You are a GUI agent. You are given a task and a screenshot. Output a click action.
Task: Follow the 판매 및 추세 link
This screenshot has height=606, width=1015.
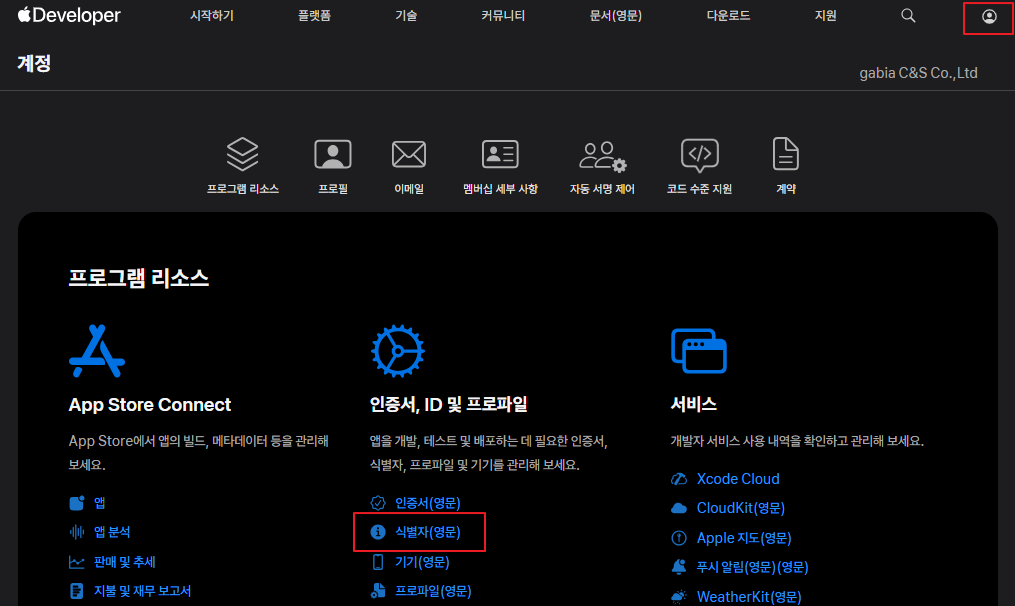(x=124, y=562)
